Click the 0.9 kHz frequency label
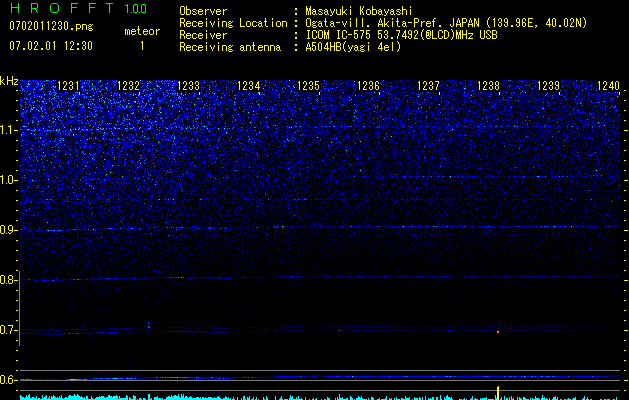This screenshot has height=400, width=629. 9,230
